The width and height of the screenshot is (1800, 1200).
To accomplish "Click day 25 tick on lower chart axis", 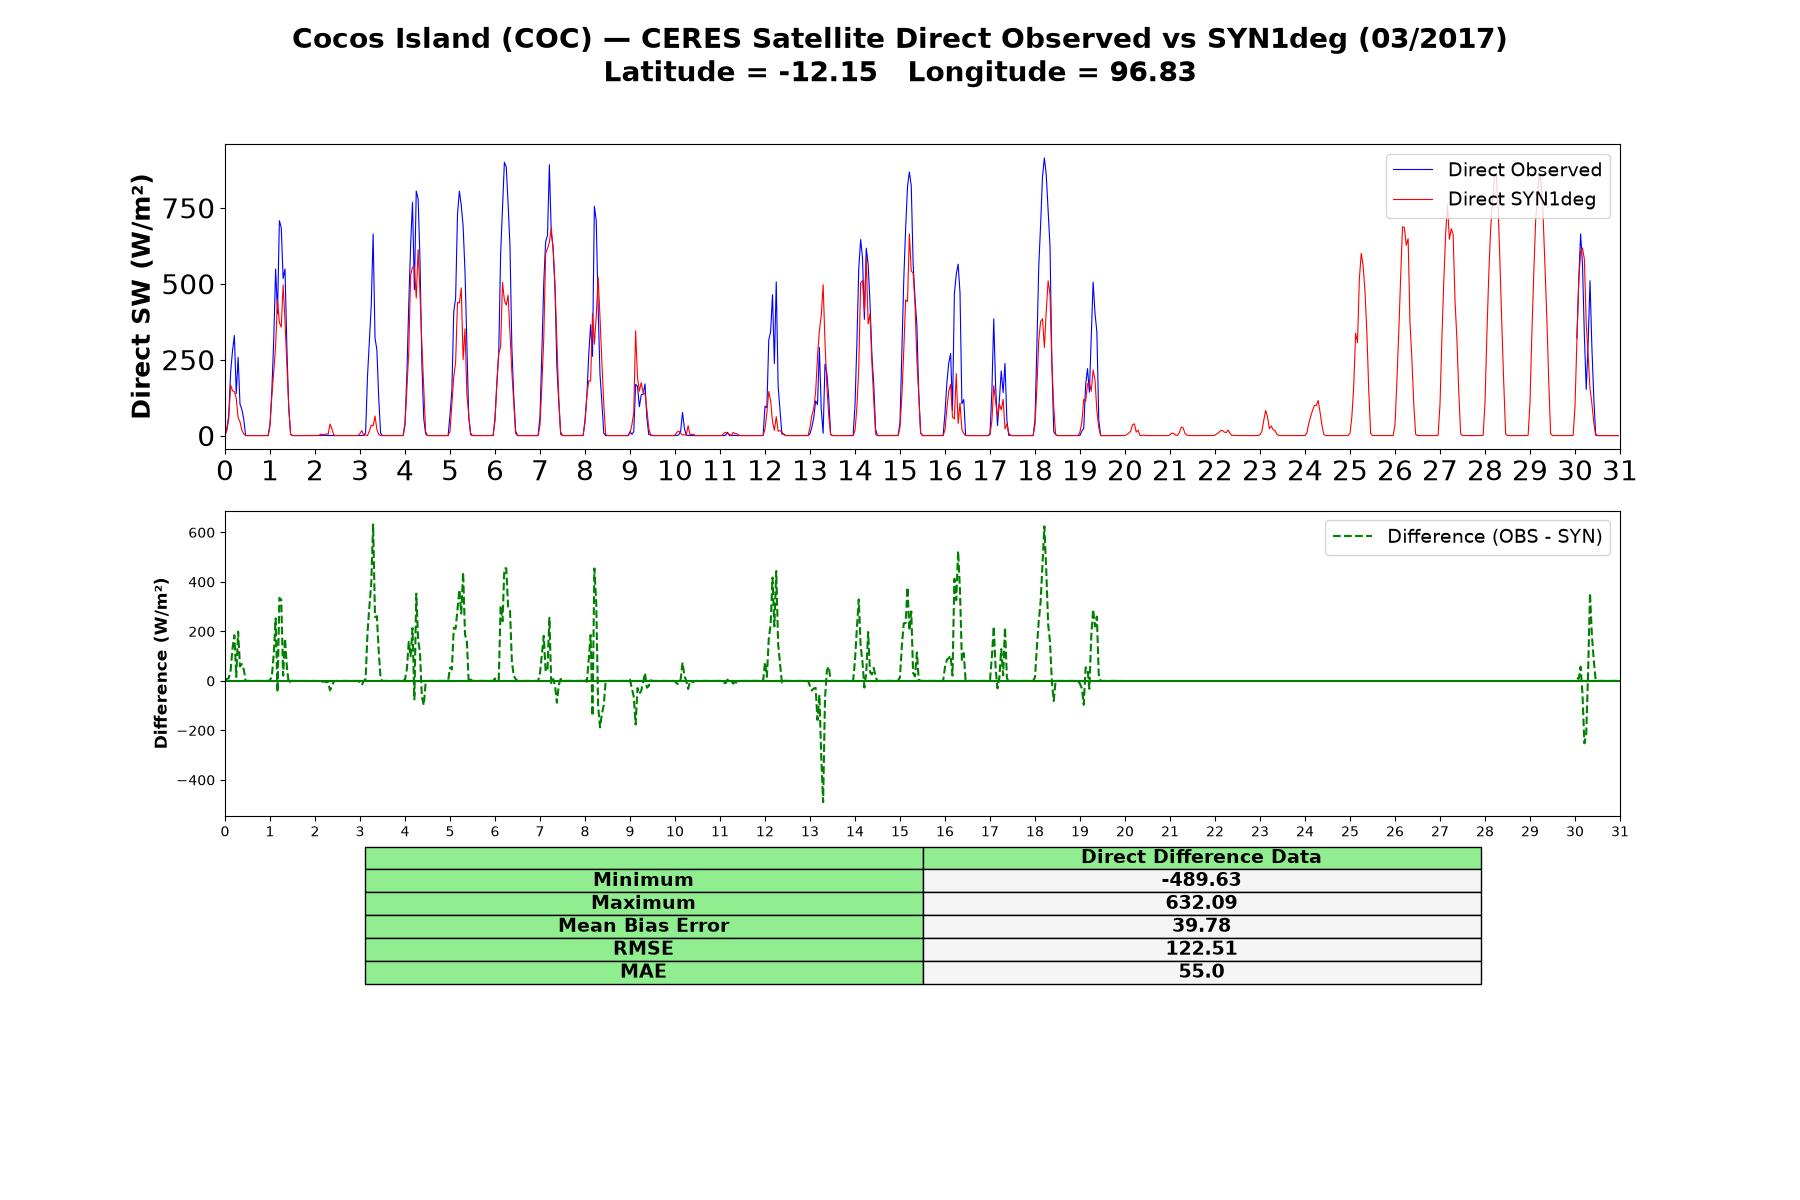I will [1350, 832].
